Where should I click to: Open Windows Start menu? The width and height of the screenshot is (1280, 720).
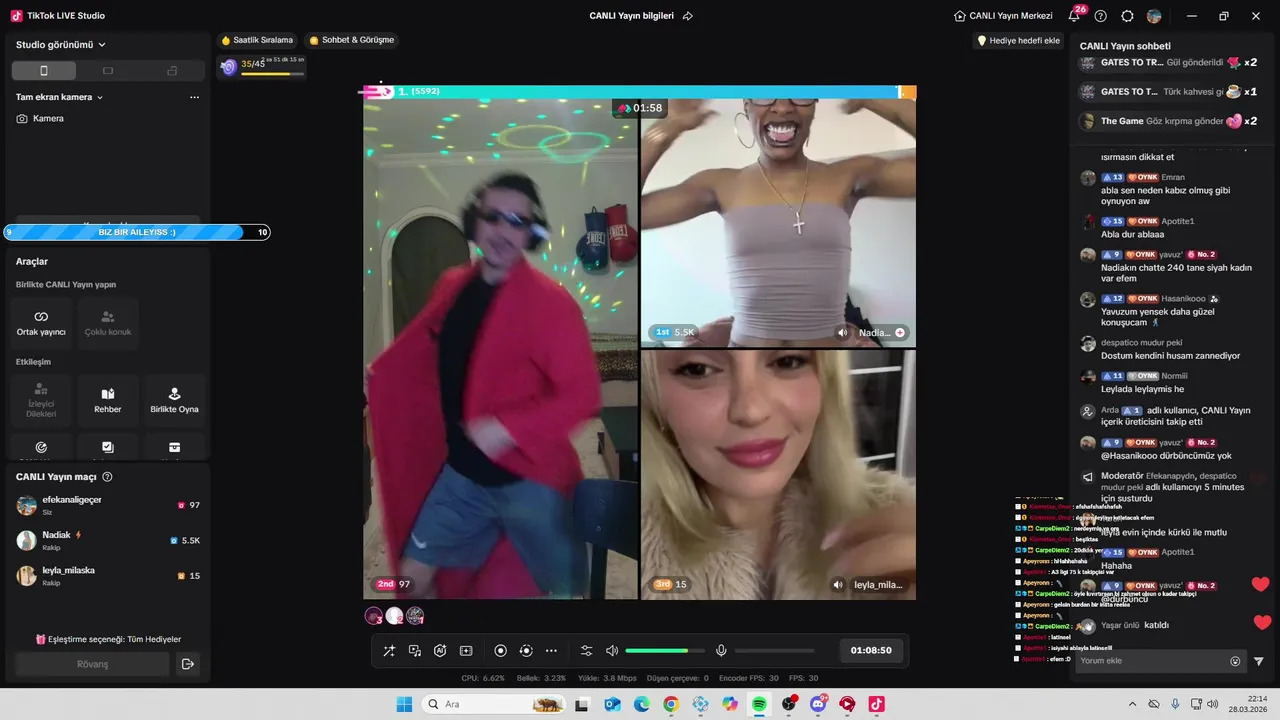[x=404, y=704]
